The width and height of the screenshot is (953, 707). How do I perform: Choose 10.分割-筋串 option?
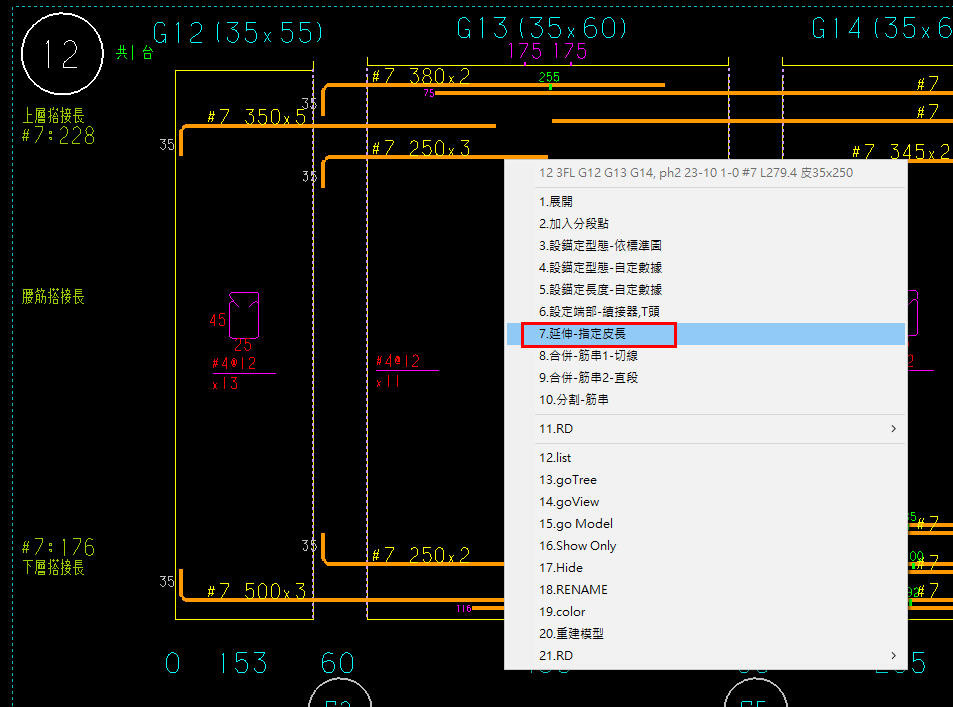706,399
